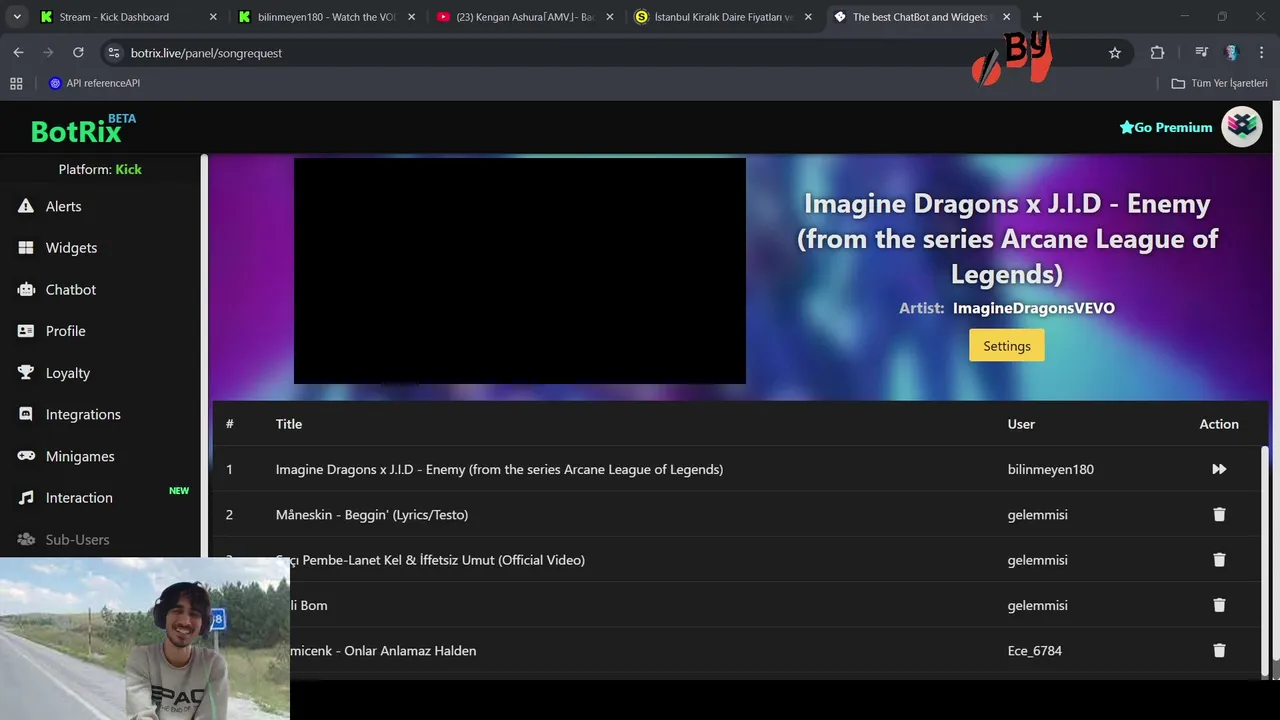Image resolution: width=1280 pixels, height=720 pixels.
Task: Click the Måneskin - Beggin' title
Action: point(372,514)
